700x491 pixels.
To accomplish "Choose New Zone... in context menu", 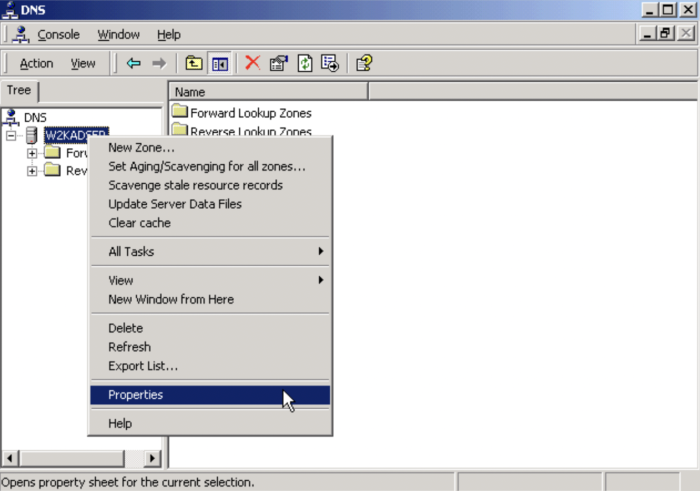I will click(x=141, y=148).
